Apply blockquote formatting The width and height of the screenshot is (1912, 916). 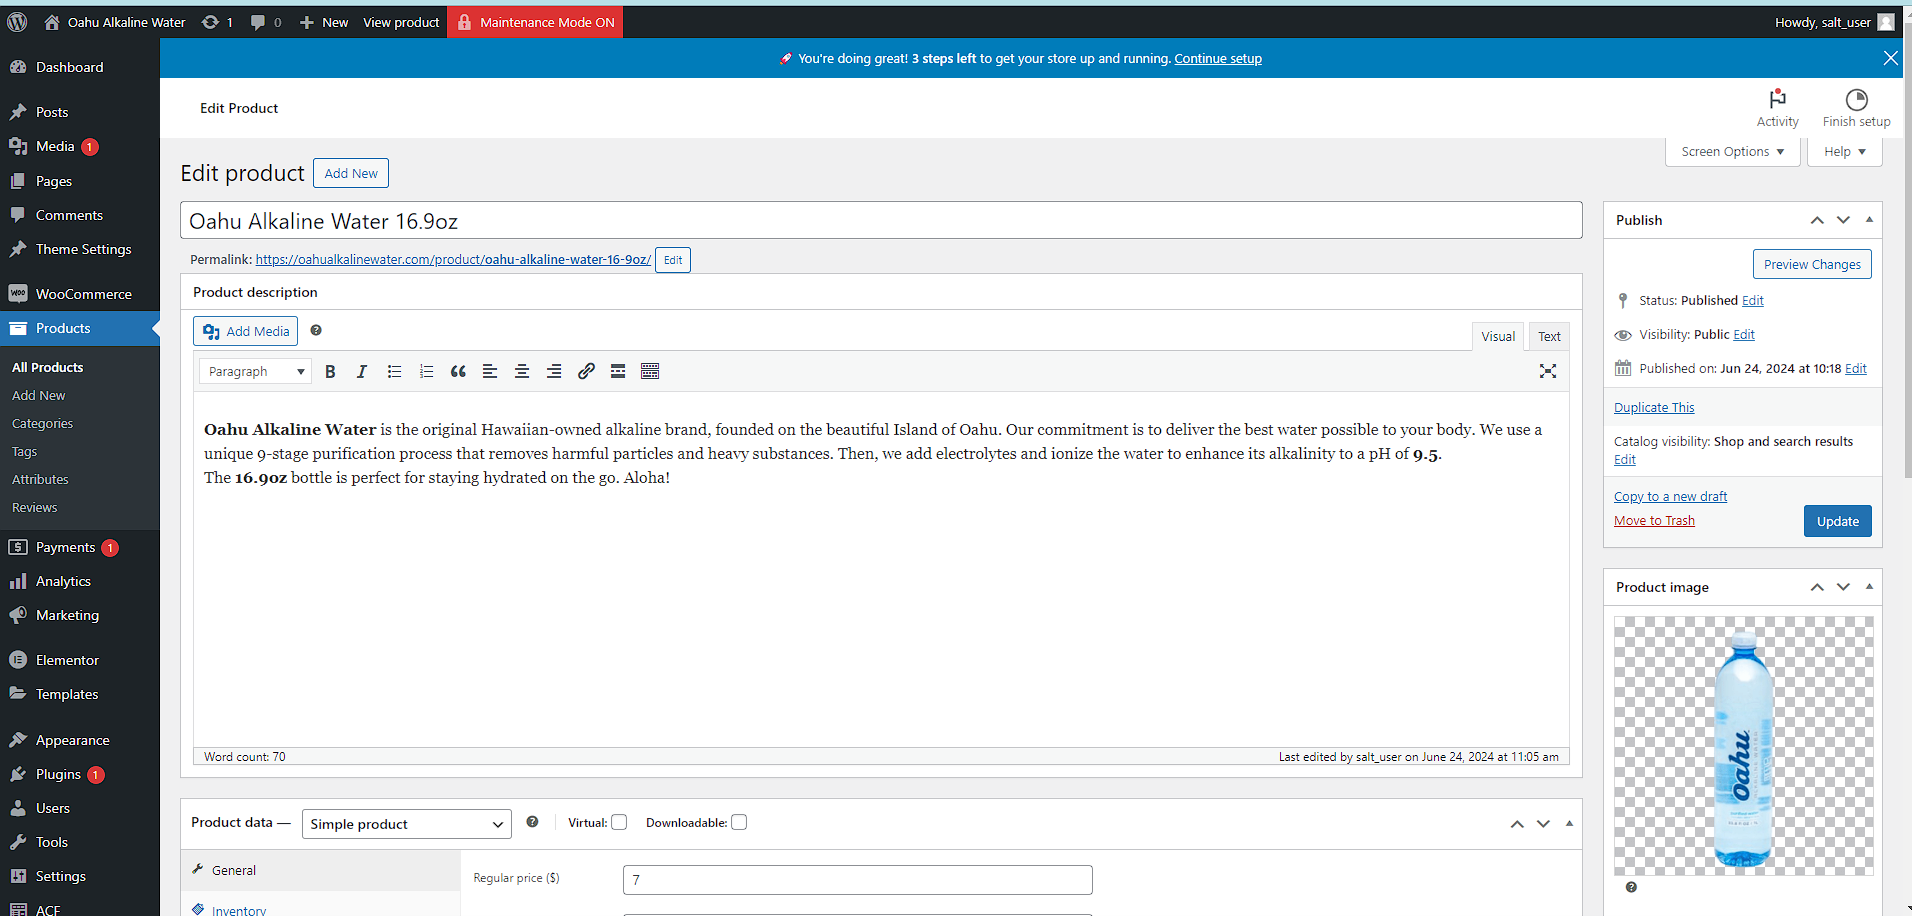click(458, 371)
